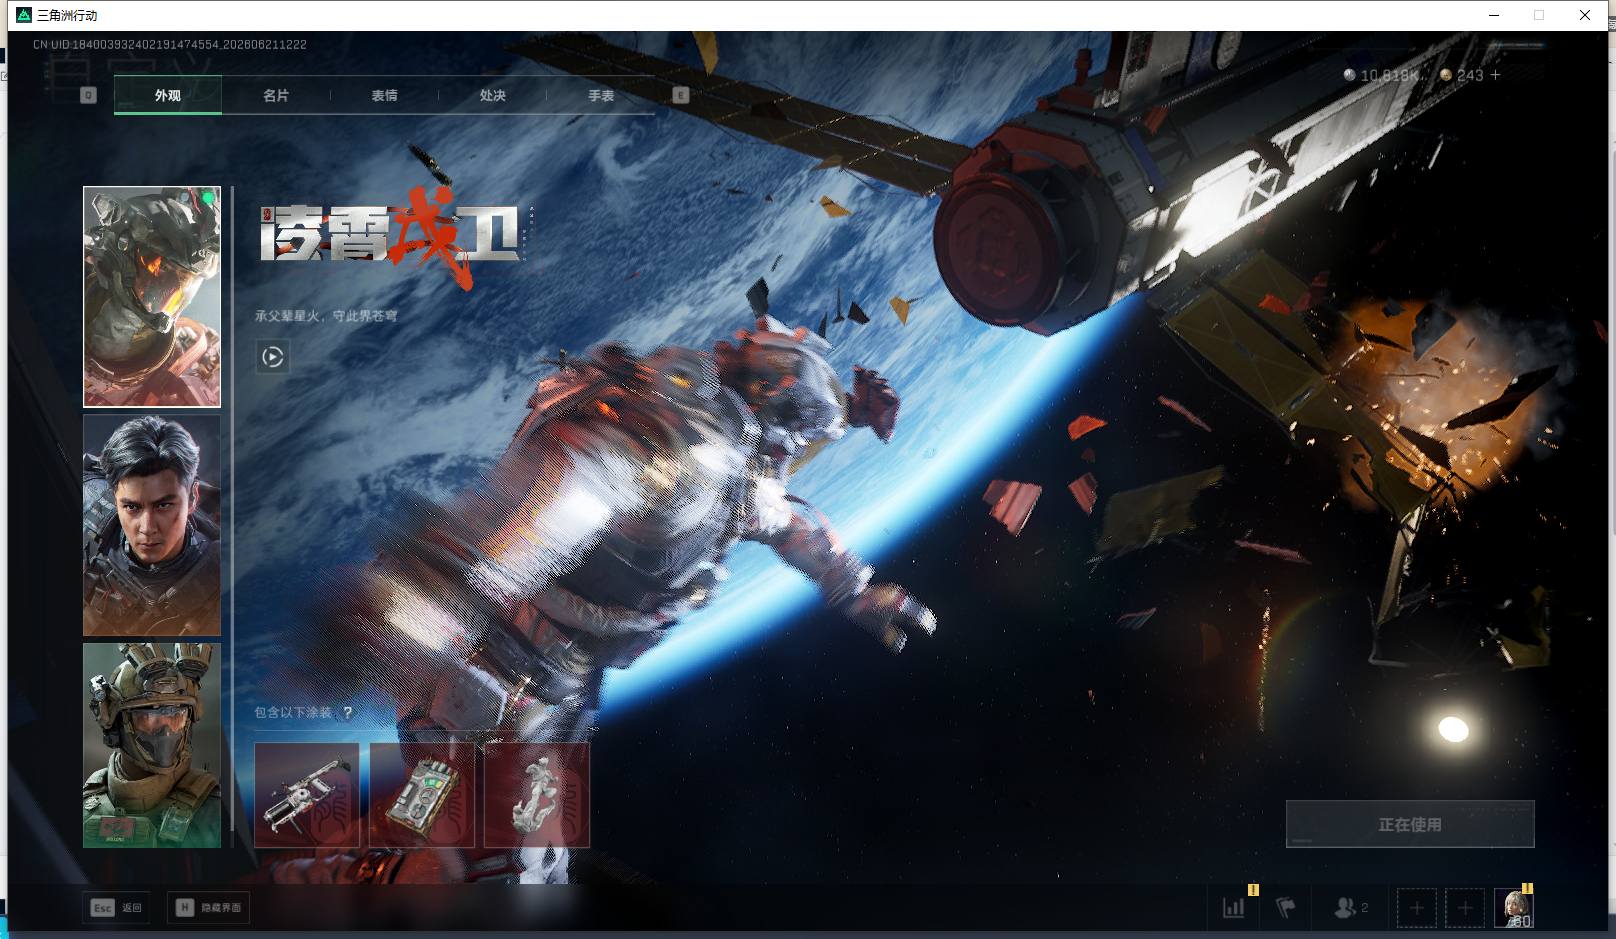Screen dimensions: 1616x939
Task: View the white charm item thumbnail
Action: click(x=537, y=795)
